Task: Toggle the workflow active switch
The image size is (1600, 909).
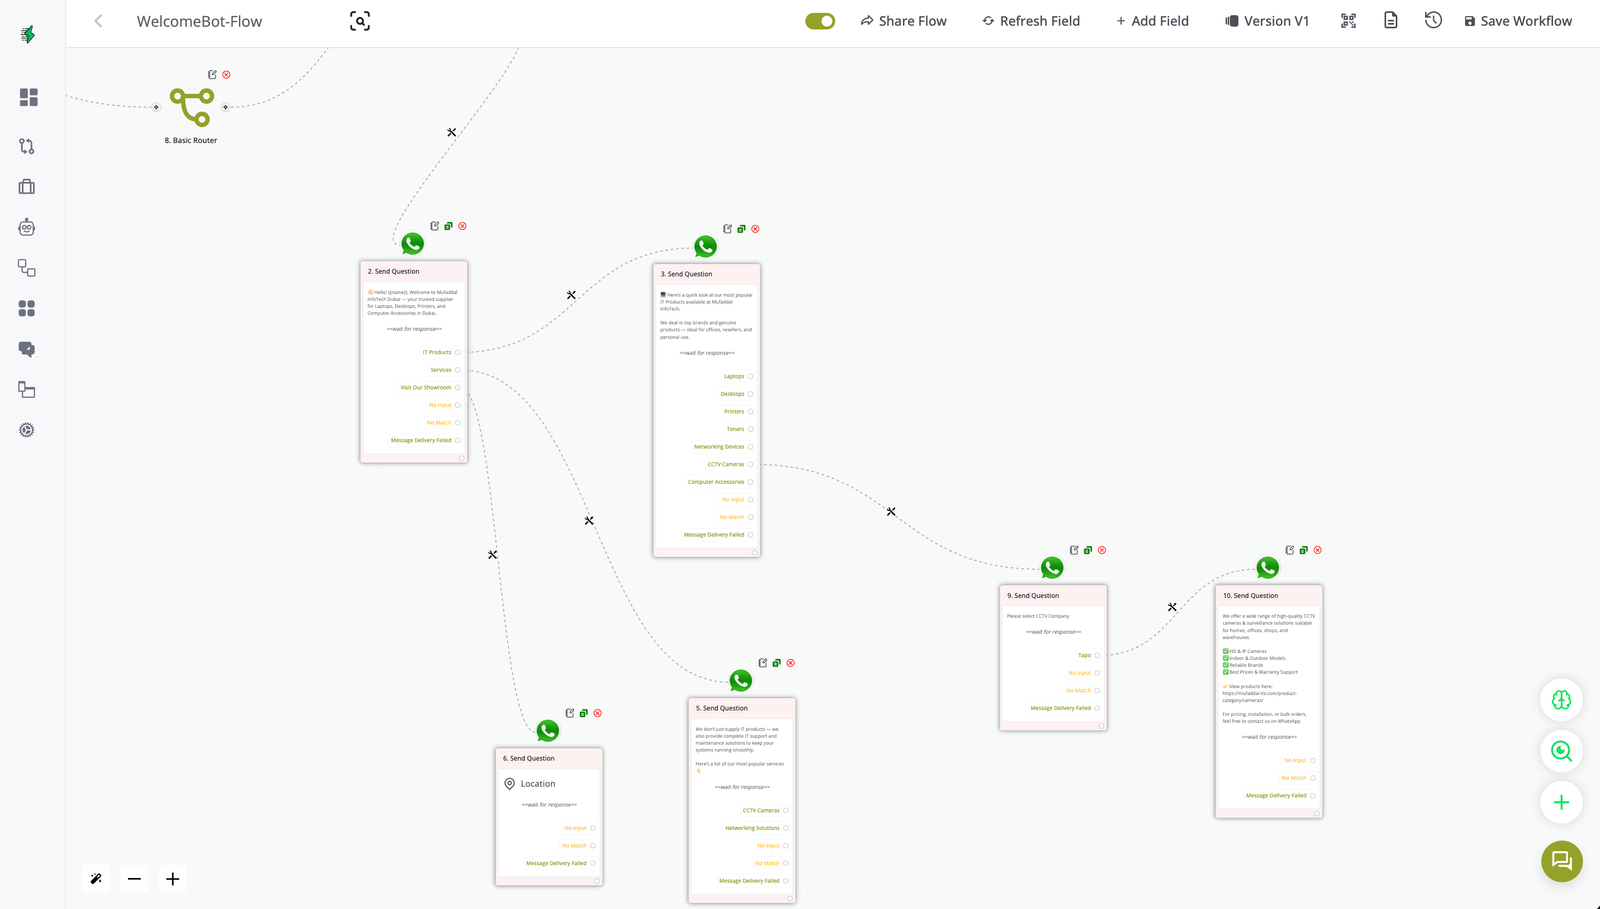Action: pos(820,21)
